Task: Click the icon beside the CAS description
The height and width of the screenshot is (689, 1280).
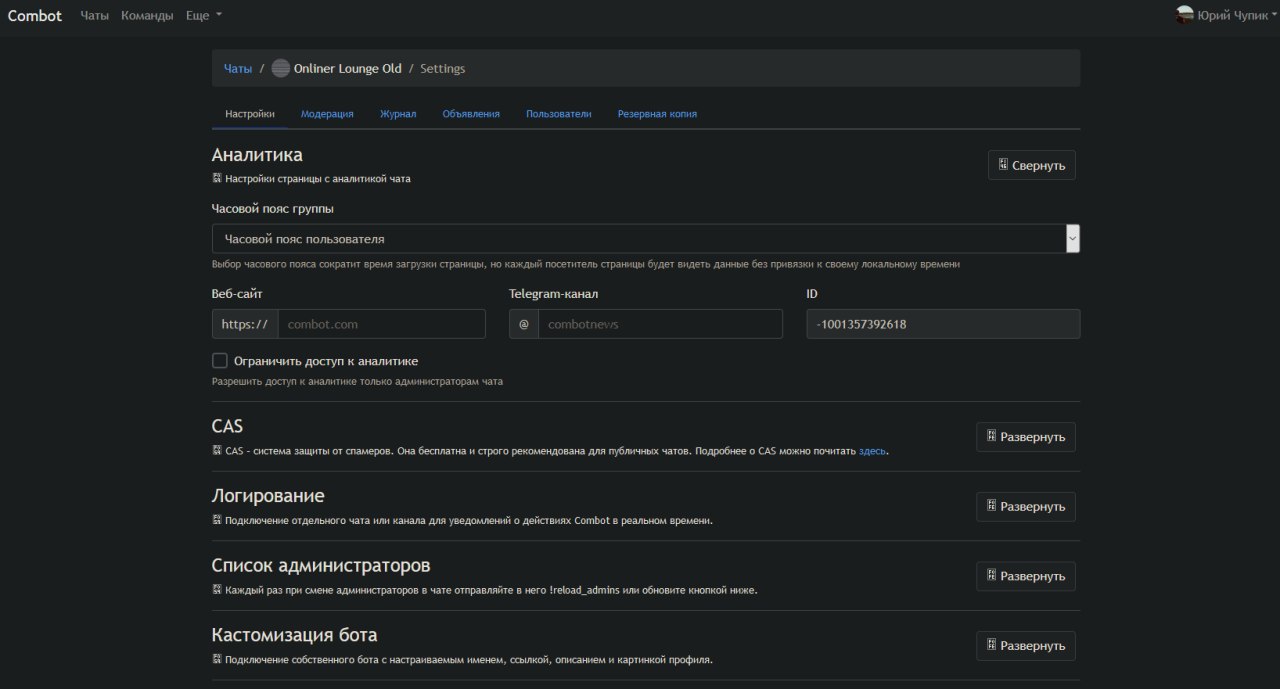Action: coord(217,450)
